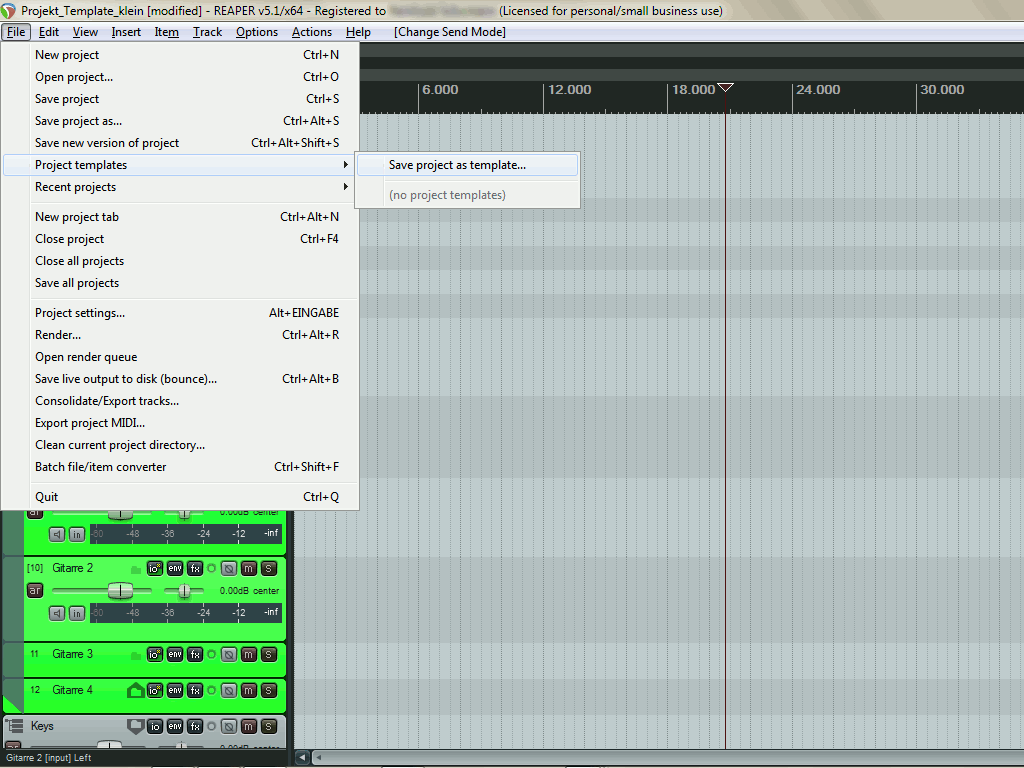Click the Gitarre 2 level meter
The width and height of the screenshot is (1024, 768).
pyautogui.click(x=186, y=613)
